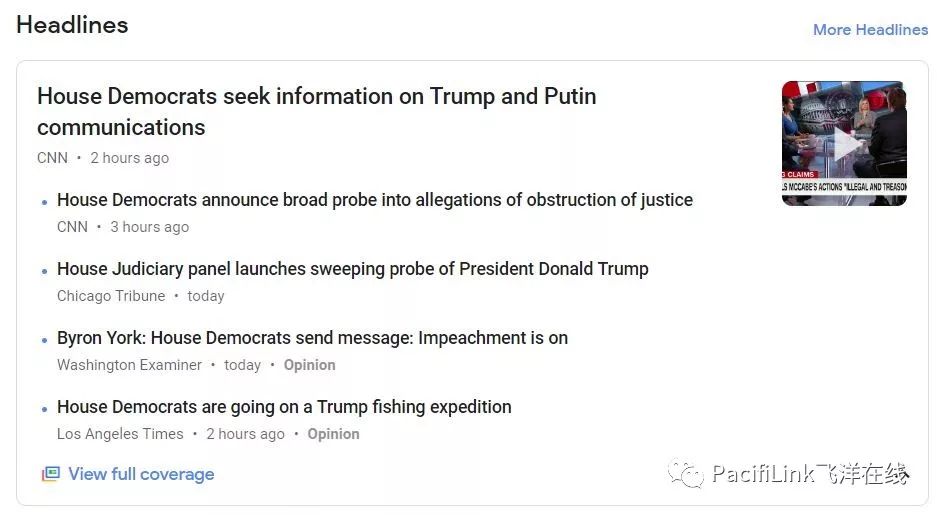Click Los Angeles Times source label

point(120,434)
